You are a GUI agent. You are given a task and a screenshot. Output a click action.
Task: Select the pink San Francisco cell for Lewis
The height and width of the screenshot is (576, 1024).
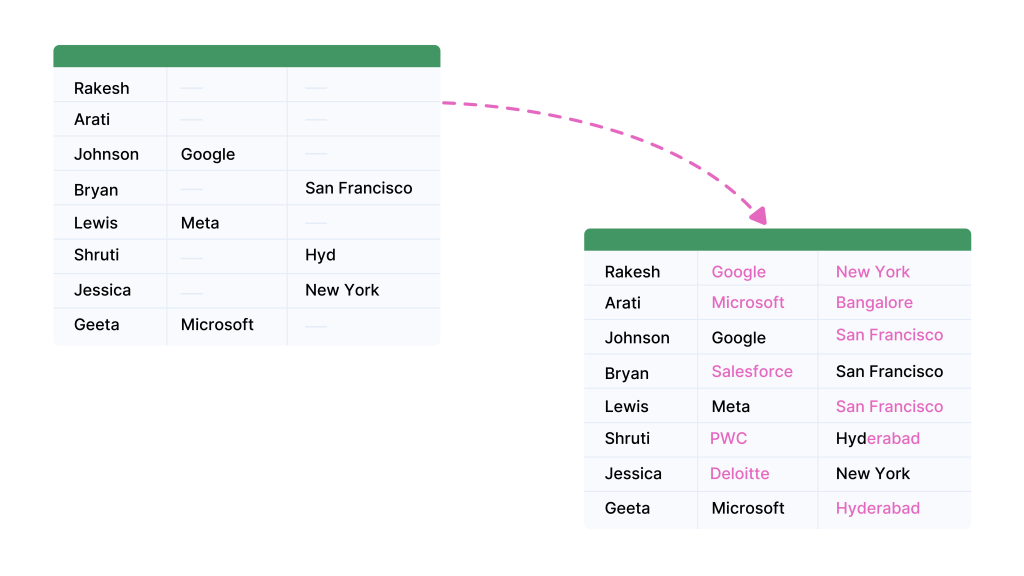coord(895,406)
